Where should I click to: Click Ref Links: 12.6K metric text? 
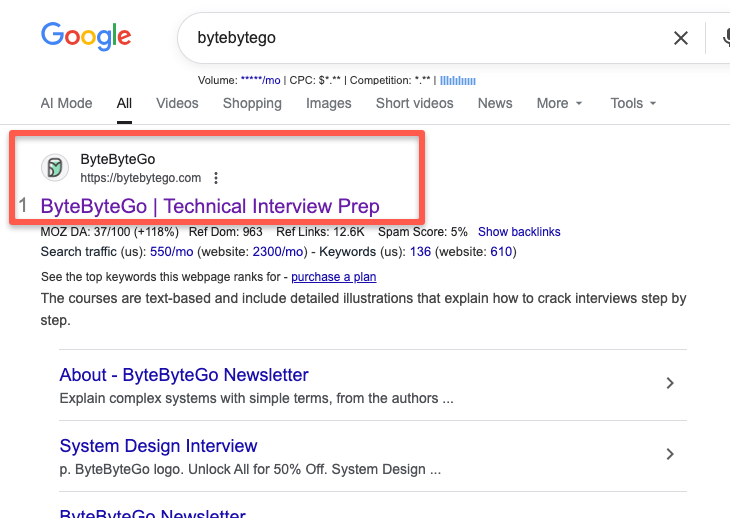320,232
